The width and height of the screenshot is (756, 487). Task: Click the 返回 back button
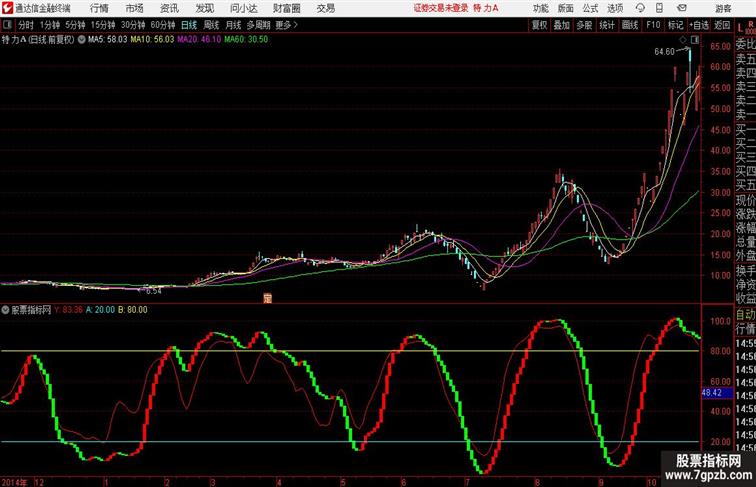point(722,25)
